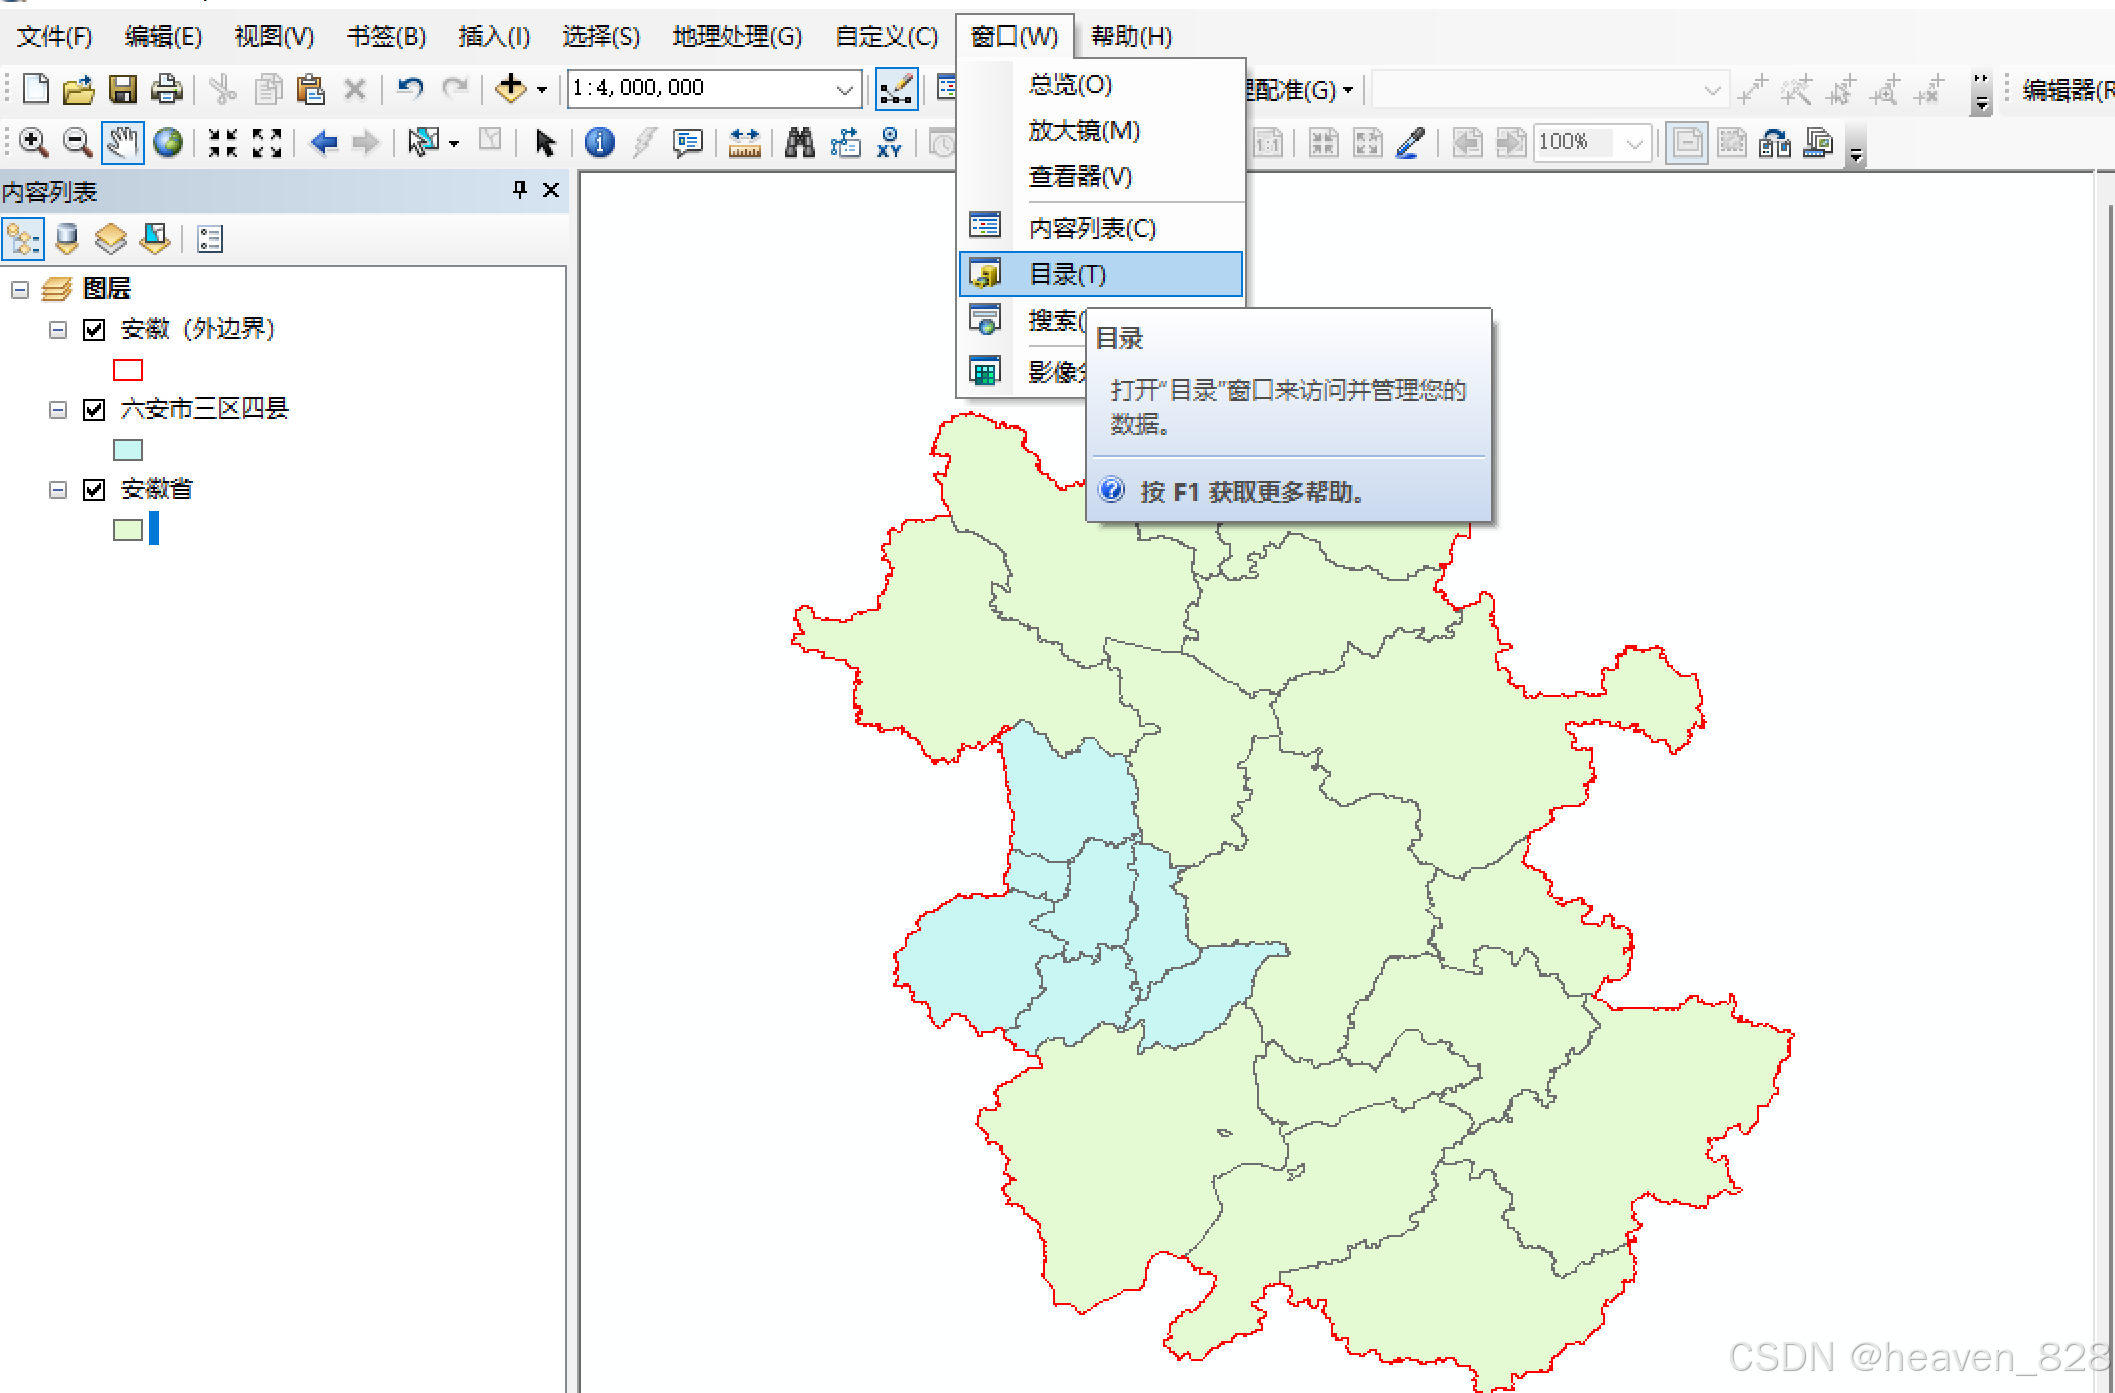Click the Full Extent globe icon
The height and width of the screenshot is (1393, 2115).
[167, 143]
